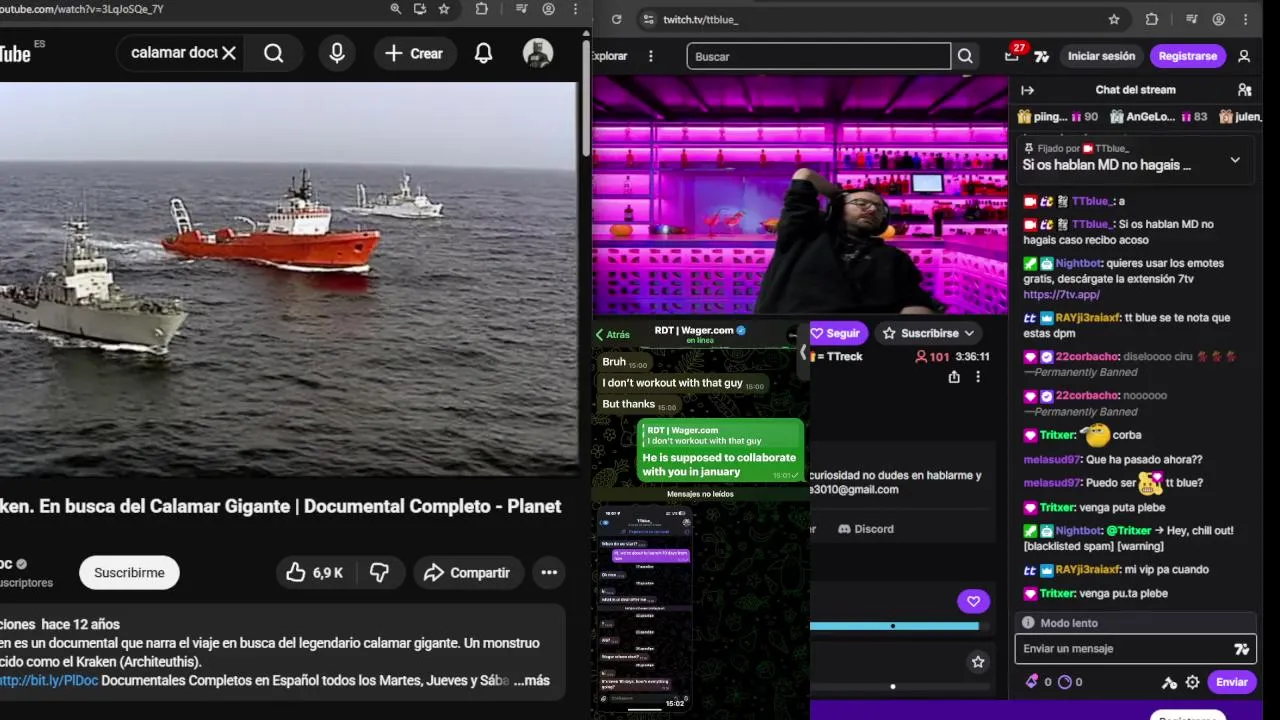Open zoom control in YouTube address bar
Image resolution: width=1280 pixels, height=720 pixels.
[x=396, y=9]
